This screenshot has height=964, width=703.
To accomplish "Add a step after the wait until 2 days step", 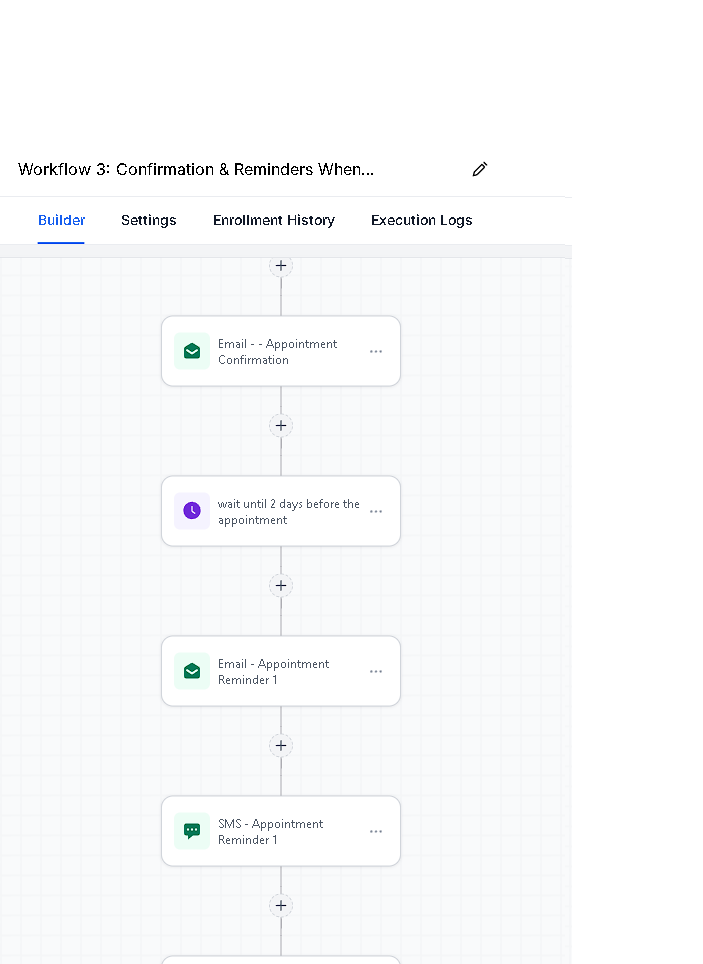I will tap(281, 585).
